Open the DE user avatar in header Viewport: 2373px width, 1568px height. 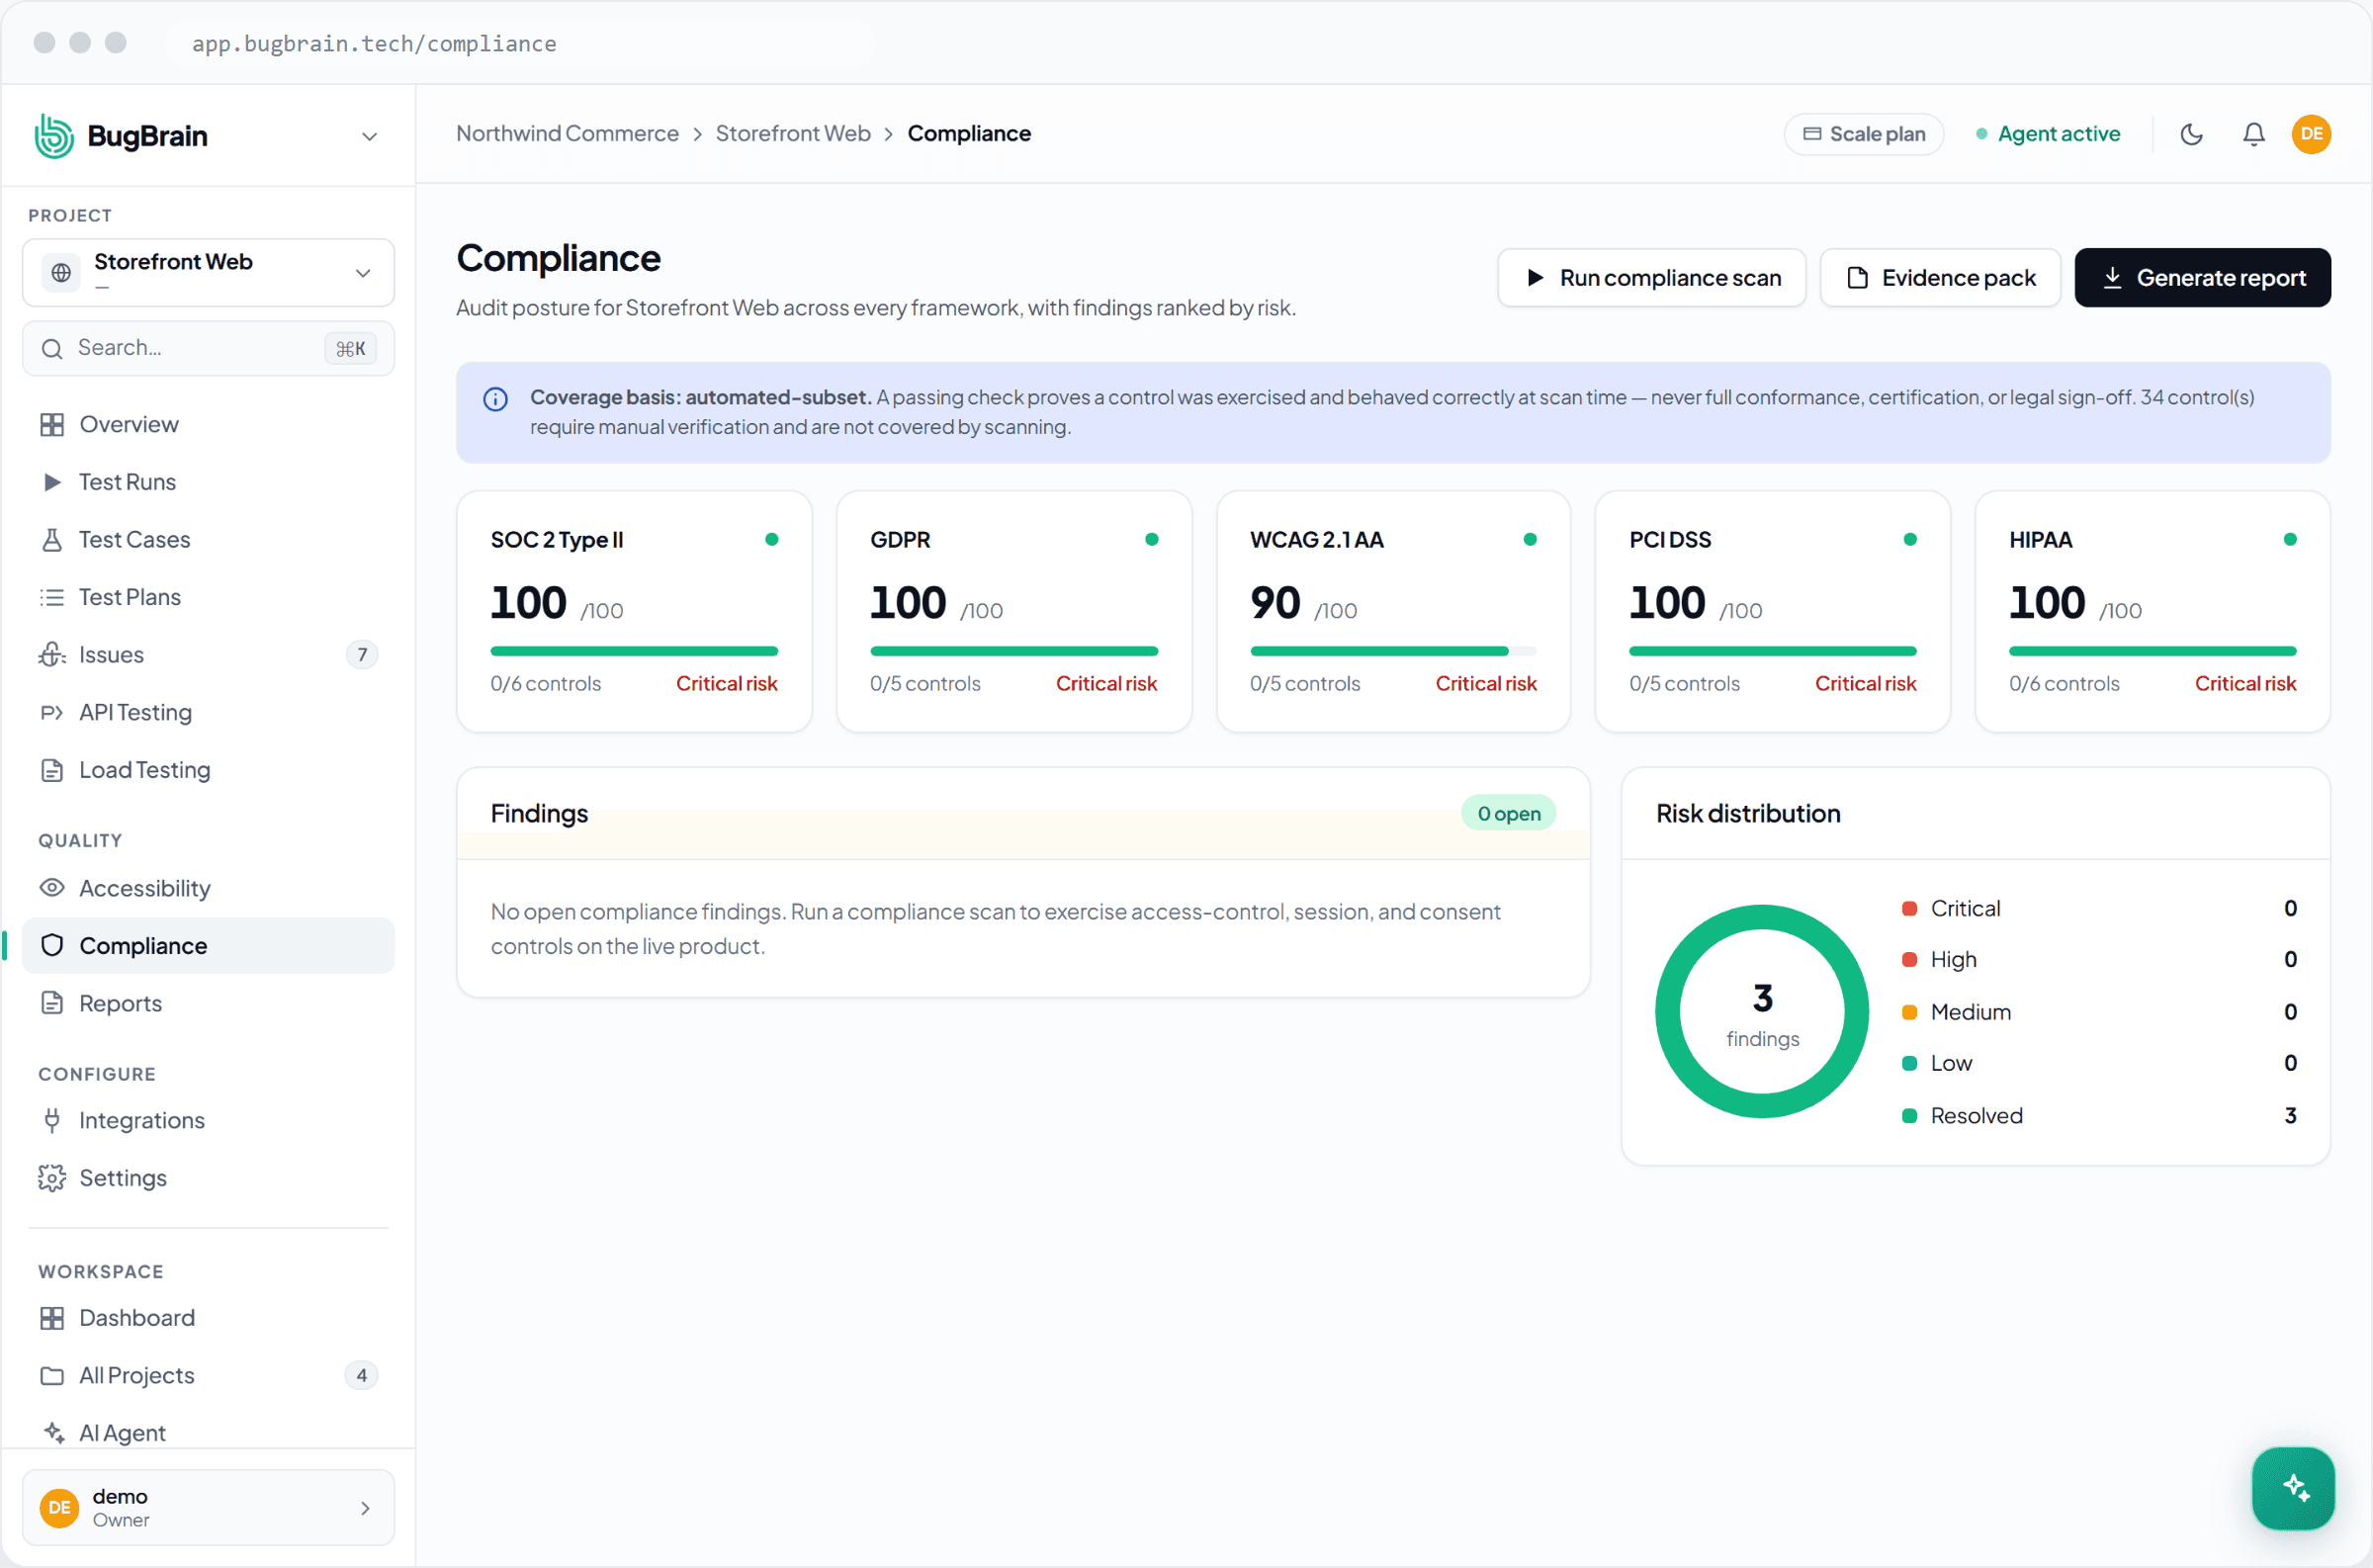[x=2311, y=134]
